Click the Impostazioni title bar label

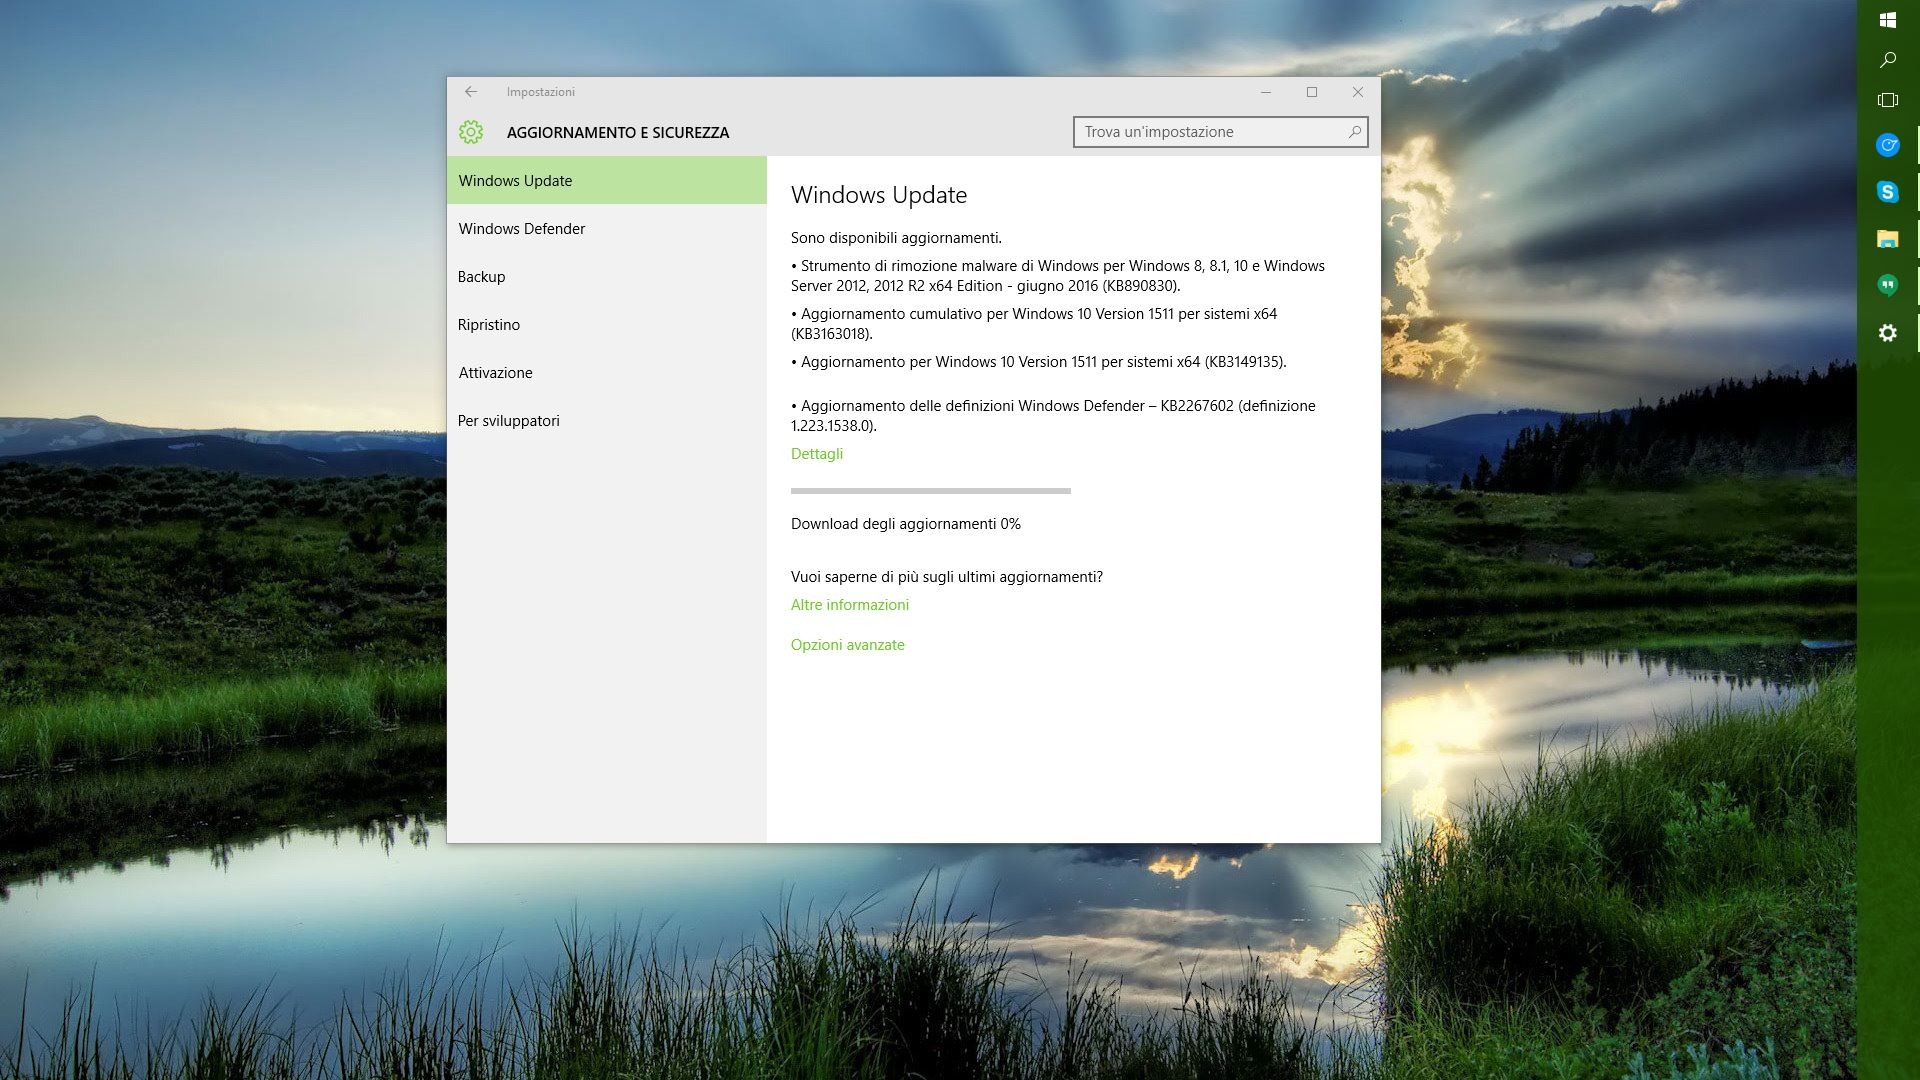coord(541,92)
